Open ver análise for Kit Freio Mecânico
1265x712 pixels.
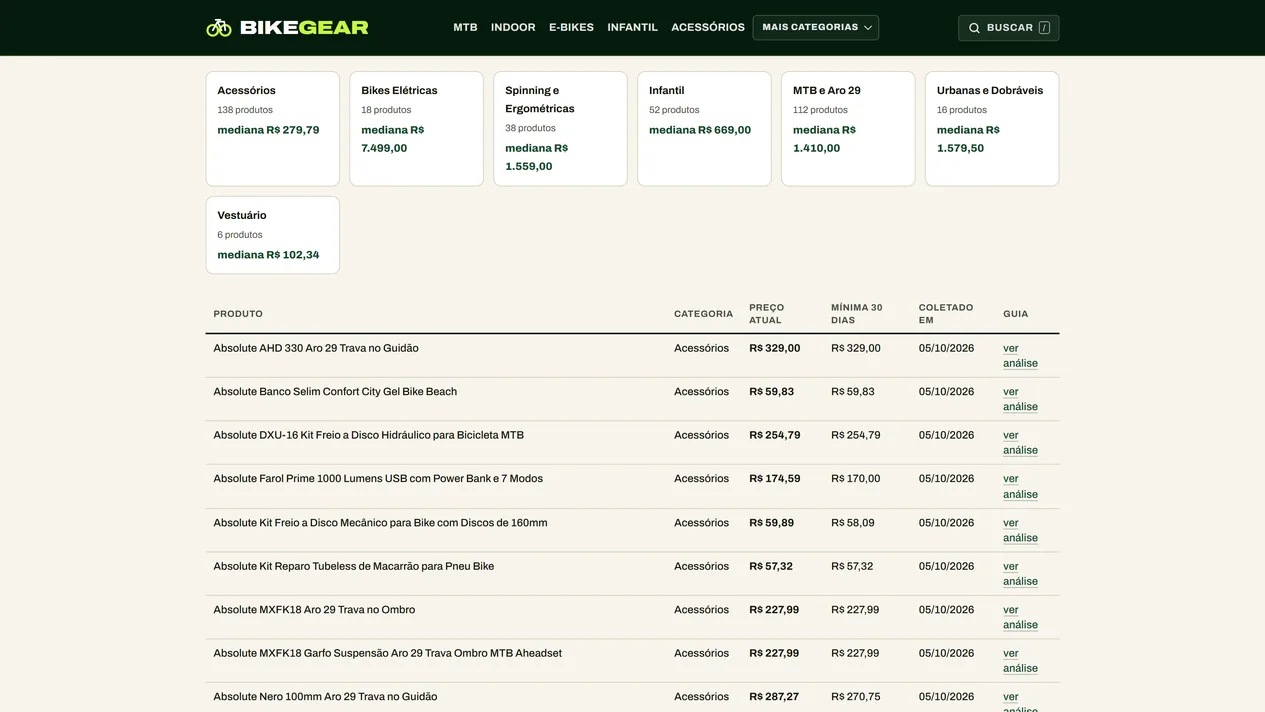(x=1020, y=530)
